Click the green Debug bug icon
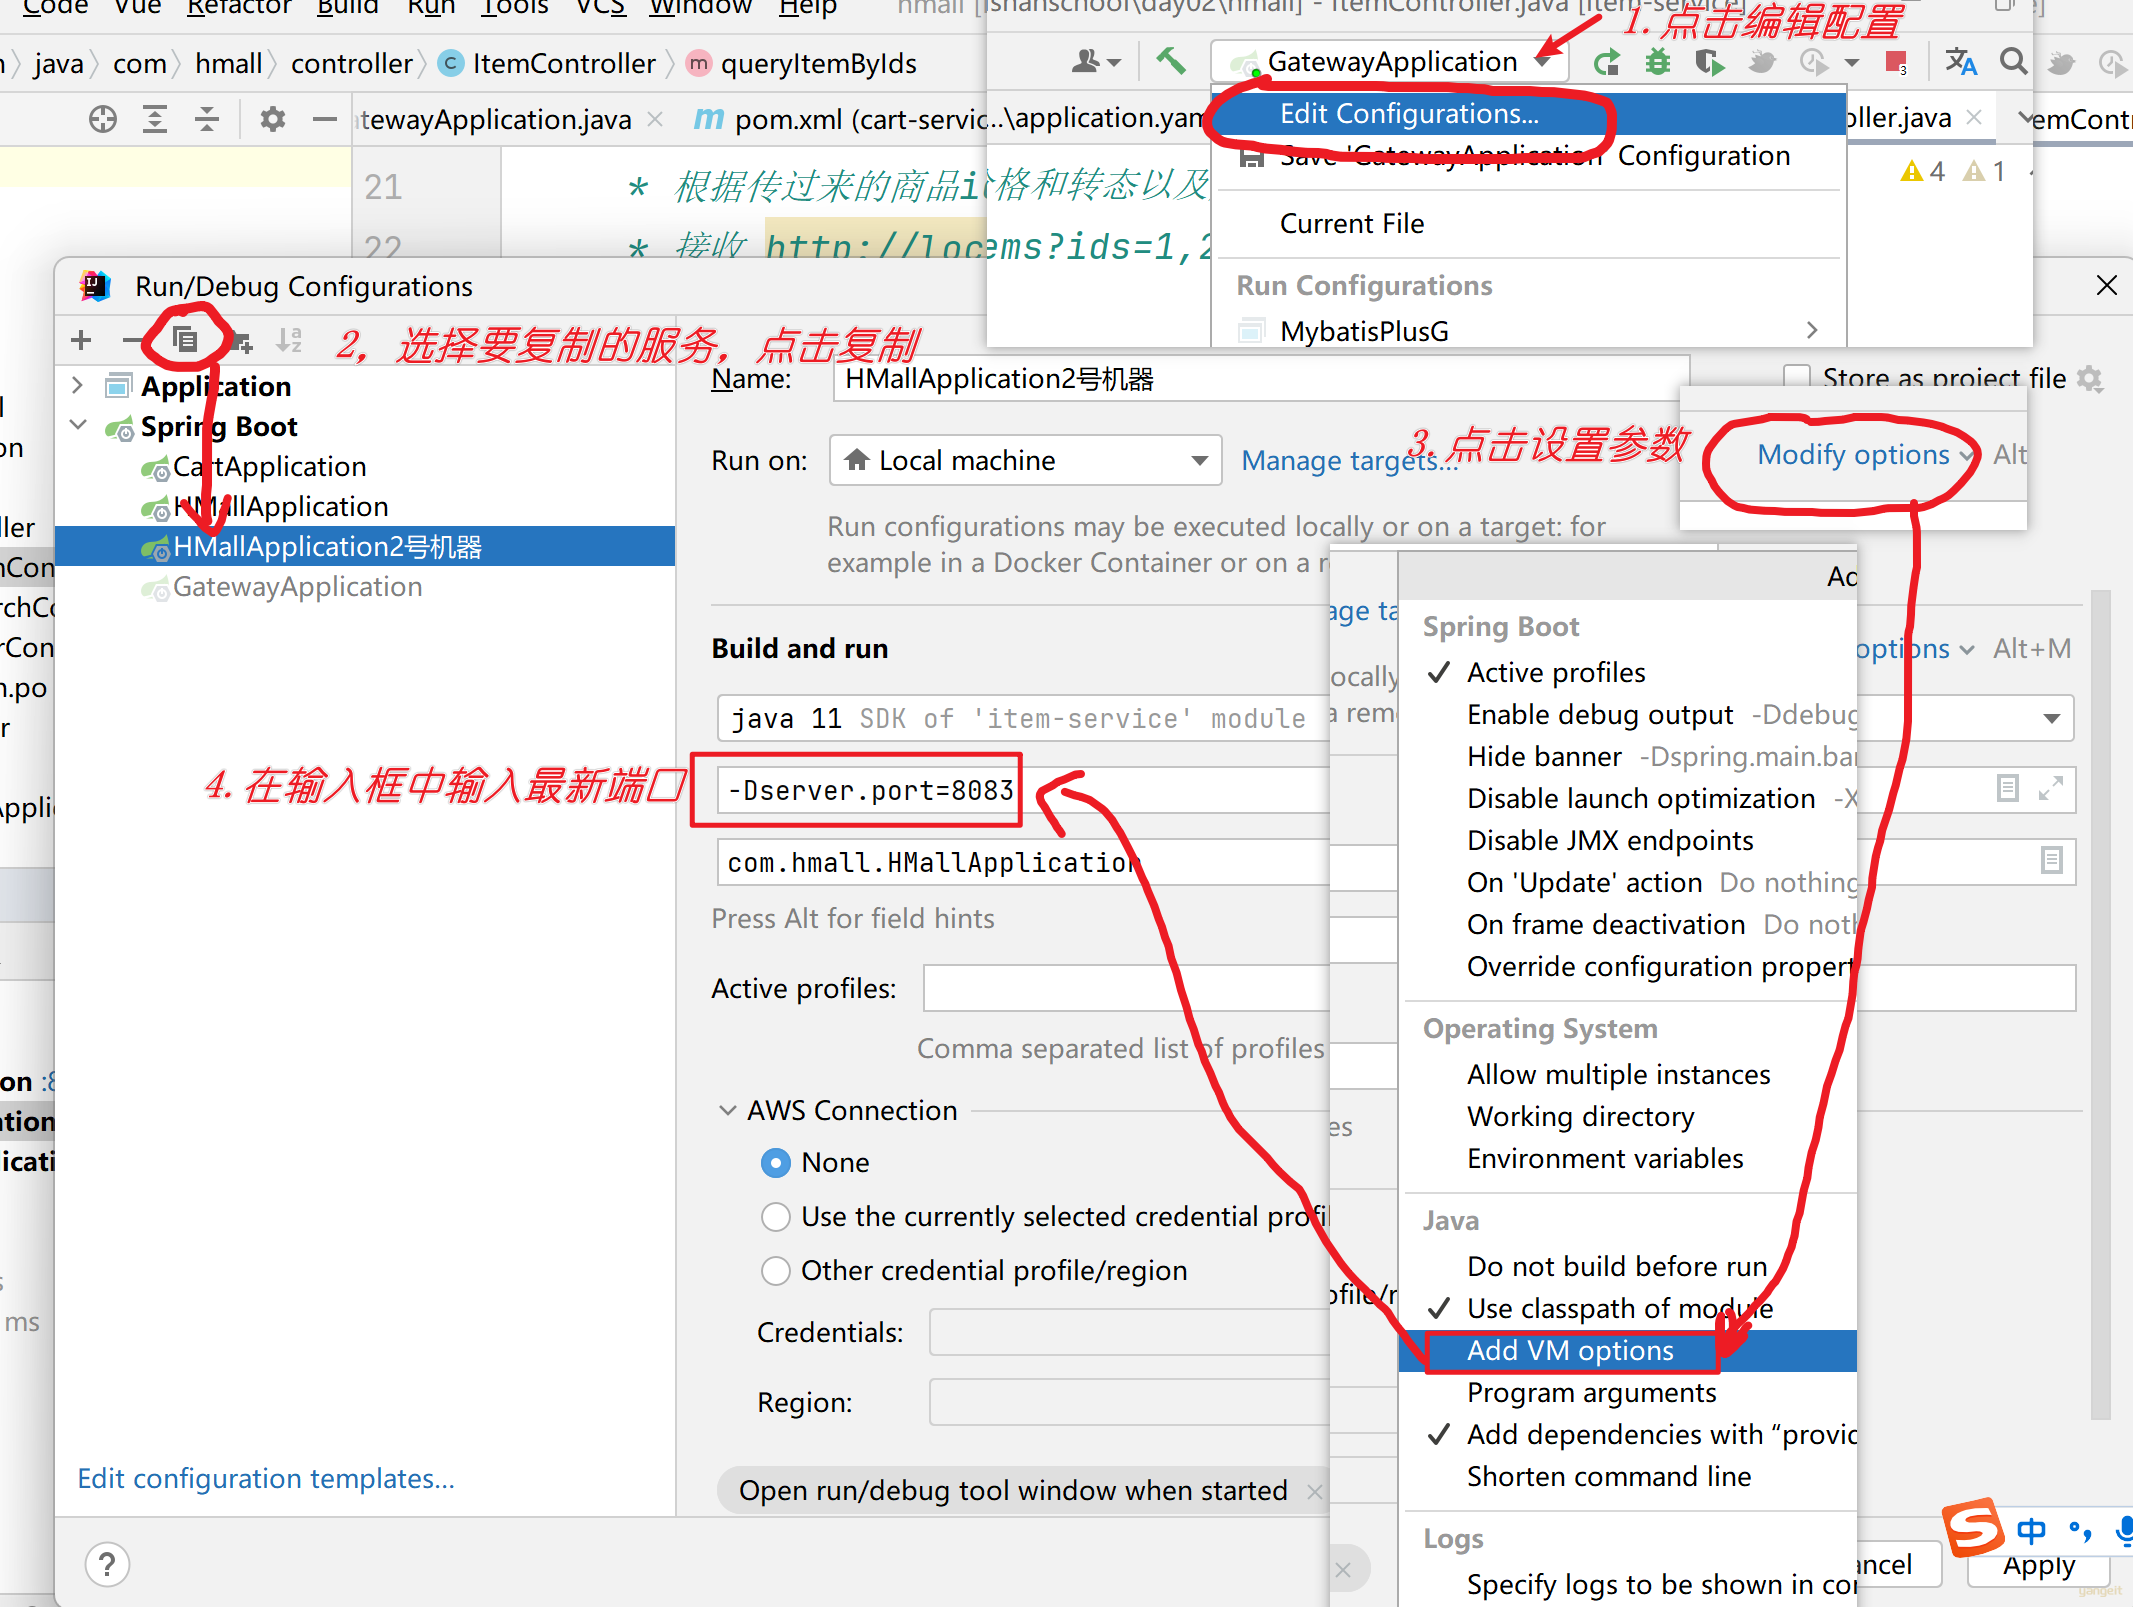 click(1658, 62)
